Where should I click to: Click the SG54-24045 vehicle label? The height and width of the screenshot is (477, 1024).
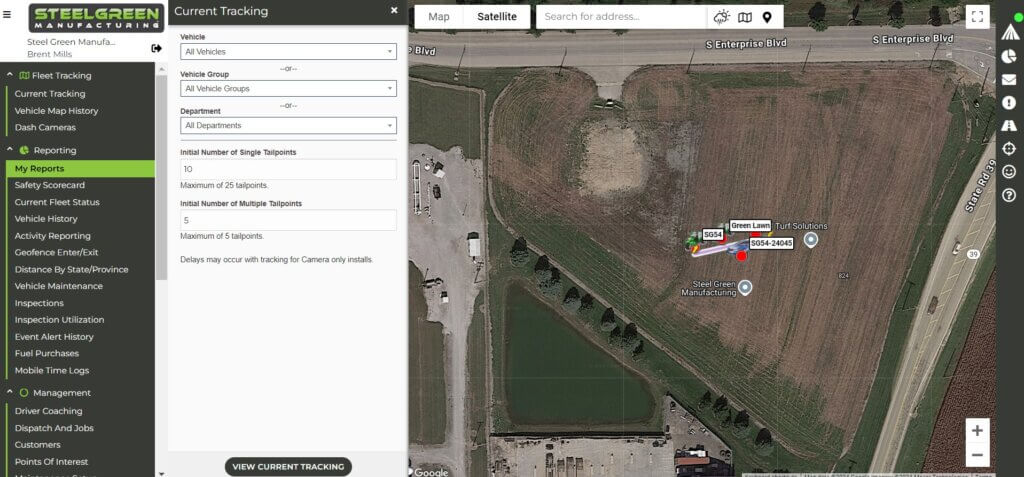click(771, 243)
